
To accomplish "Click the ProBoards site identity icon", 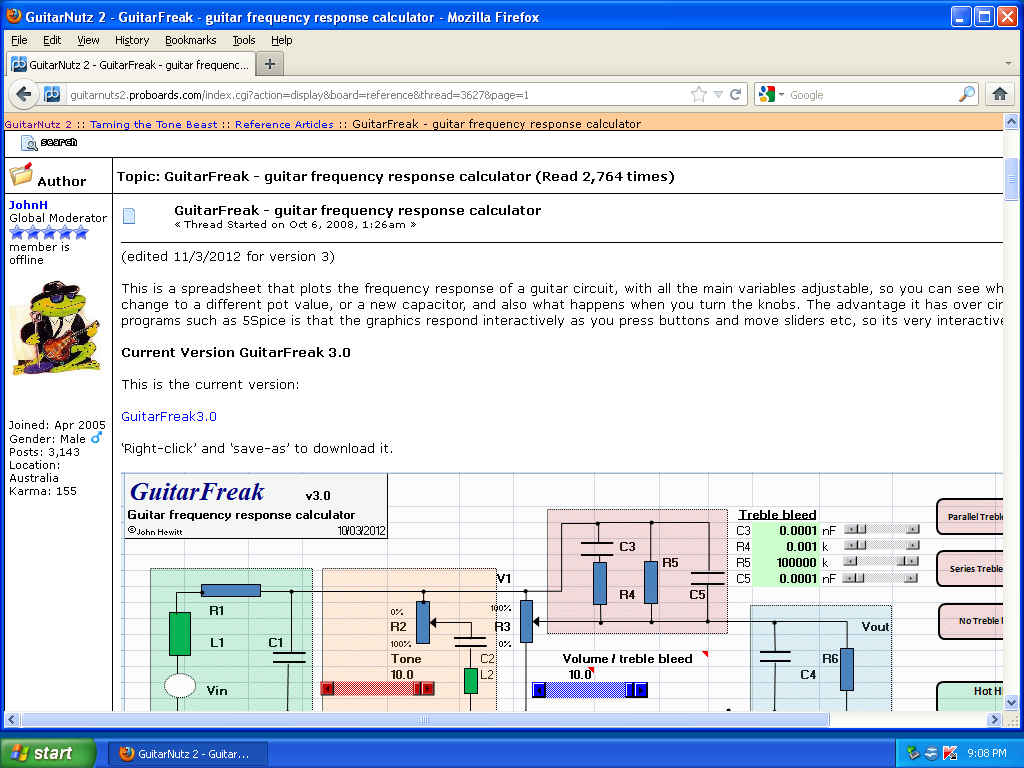I will [x=52, y=95].
